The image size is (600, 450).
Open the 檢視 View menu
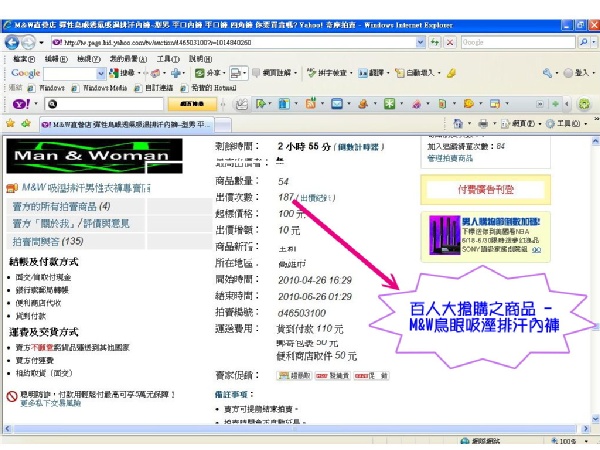click(x=88, y=59)
